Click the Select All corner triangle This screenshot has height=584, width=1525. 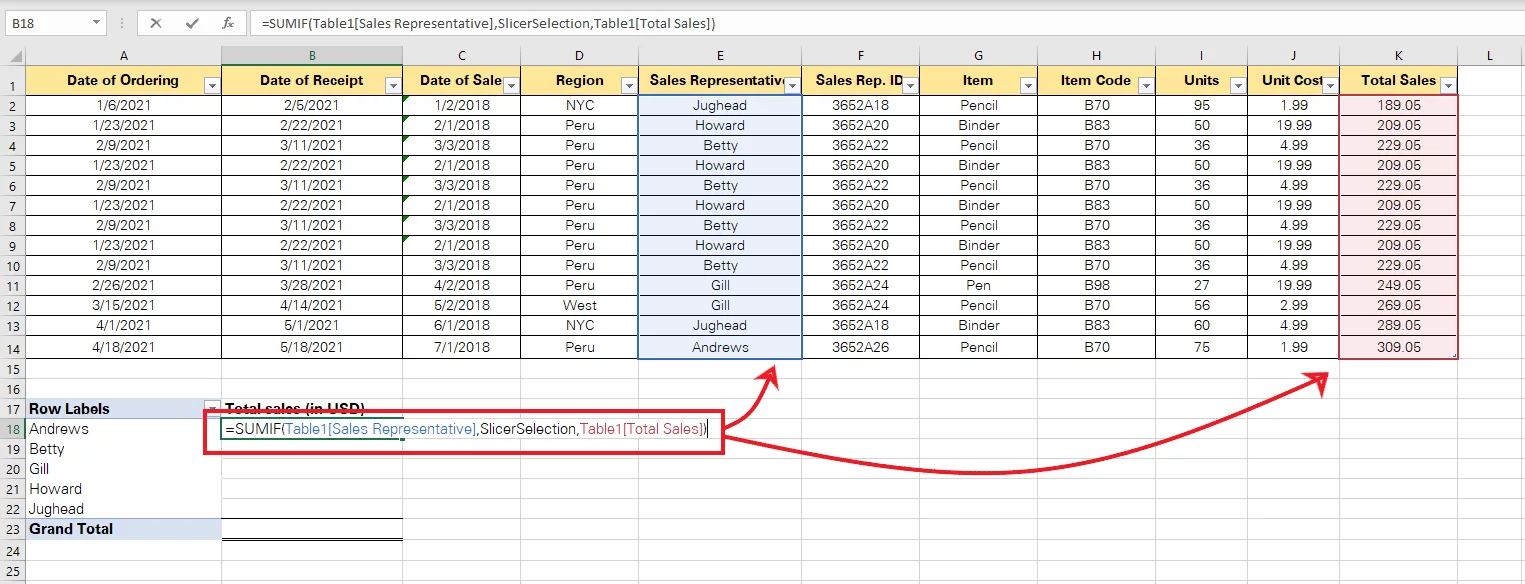(12, 56)
